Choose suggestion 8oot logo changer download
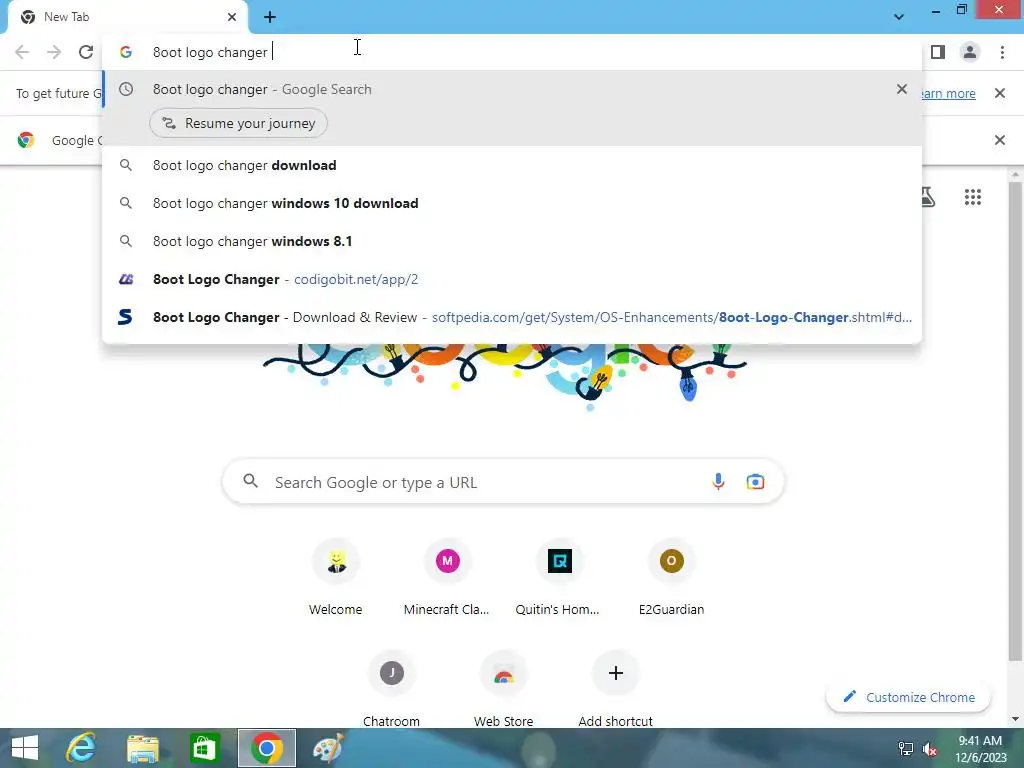 (x=512, y=165)
